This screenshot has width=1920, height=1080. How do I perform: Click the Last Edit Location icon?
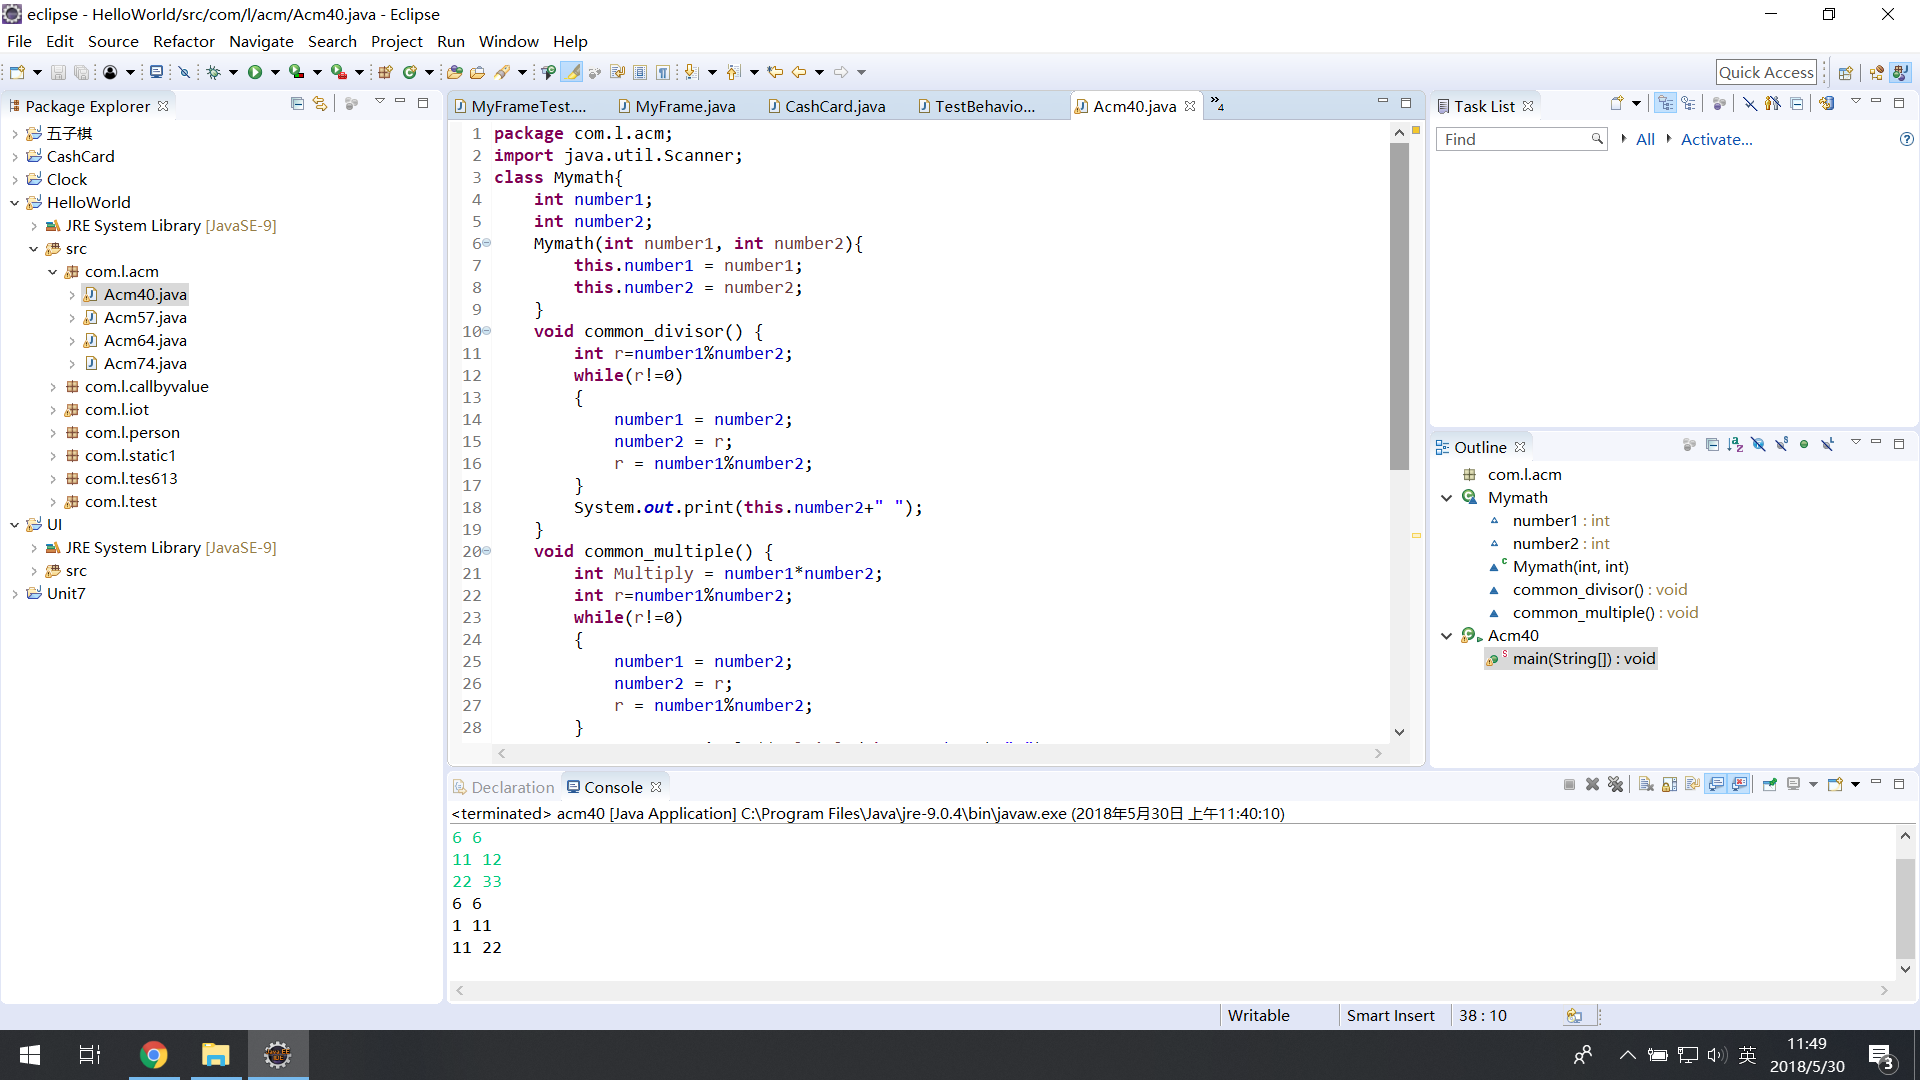[775, 72]
